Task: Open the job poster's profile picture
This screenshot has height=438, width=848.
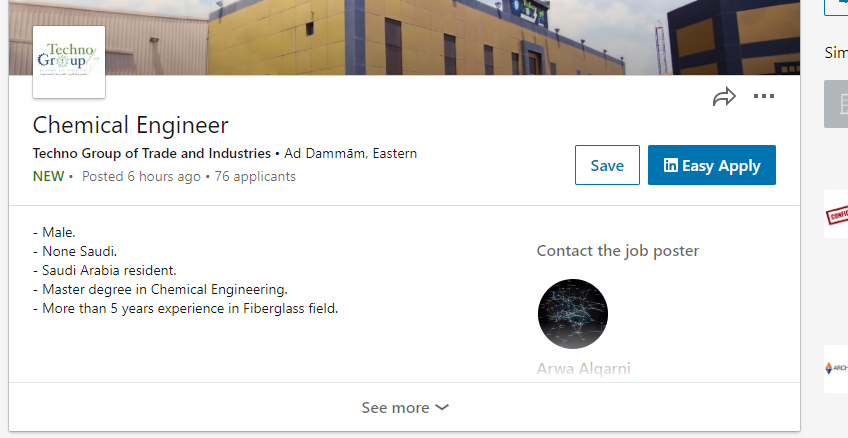Action: click(573, 314)
